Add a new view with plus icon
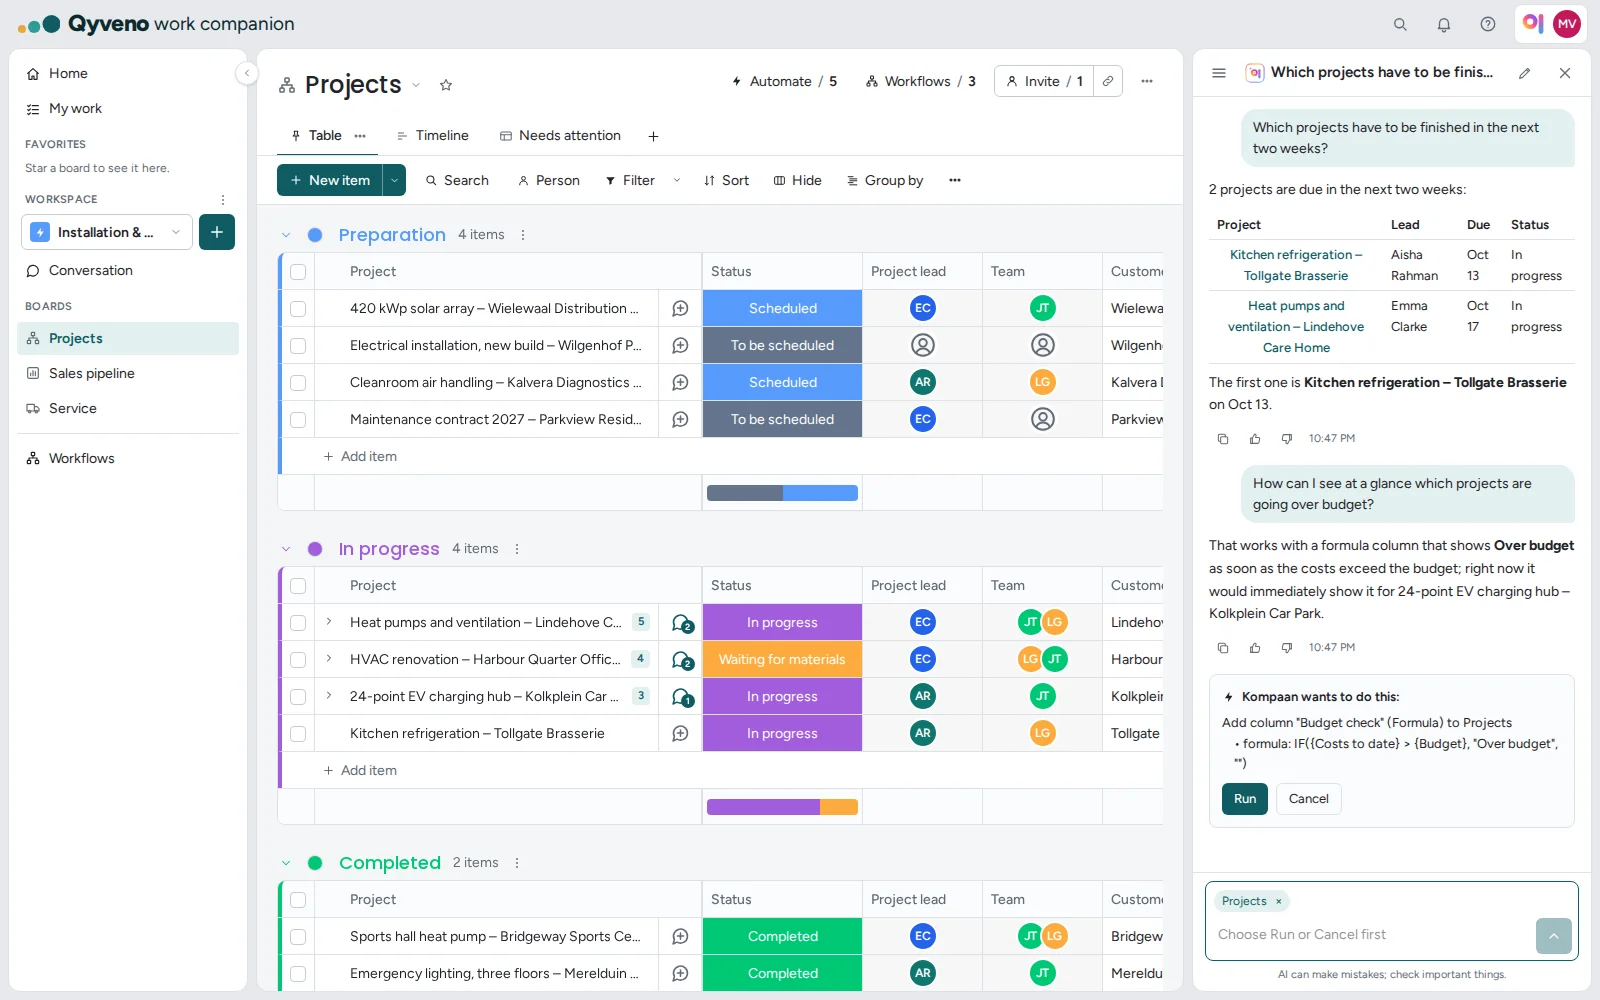The image size is (1600, 1000). pos(653,136)
